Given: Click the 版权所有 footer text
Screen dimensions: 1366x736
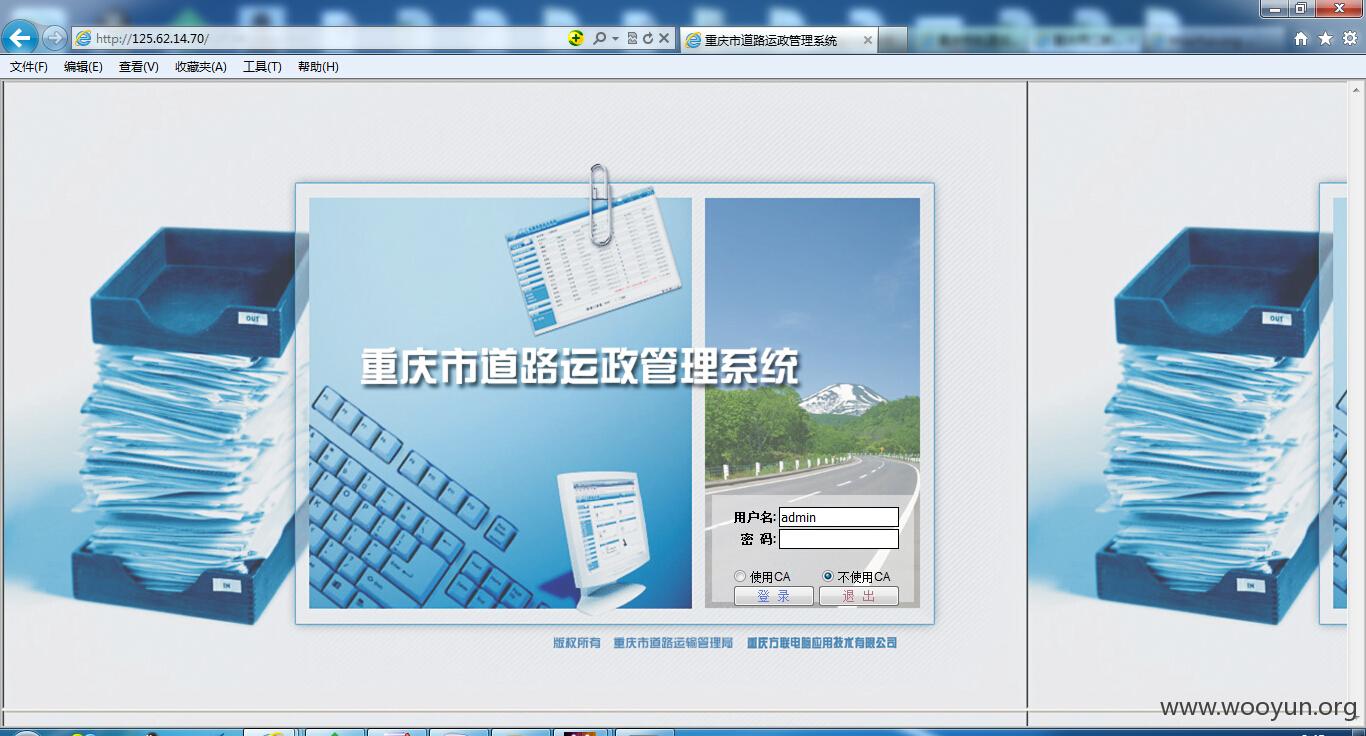Looking at the screenshot, I should (577, 643).
